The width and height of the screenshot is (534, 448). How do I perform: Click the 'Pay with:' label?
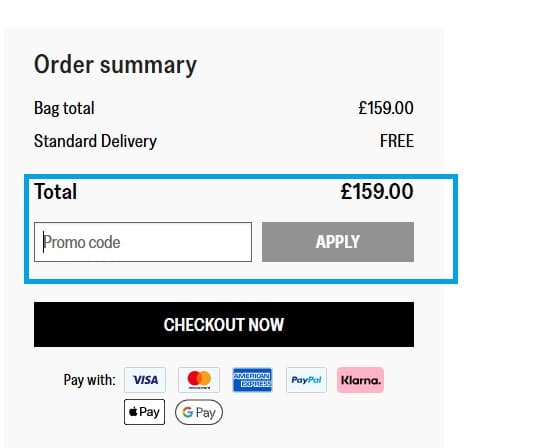coord(90,380)
